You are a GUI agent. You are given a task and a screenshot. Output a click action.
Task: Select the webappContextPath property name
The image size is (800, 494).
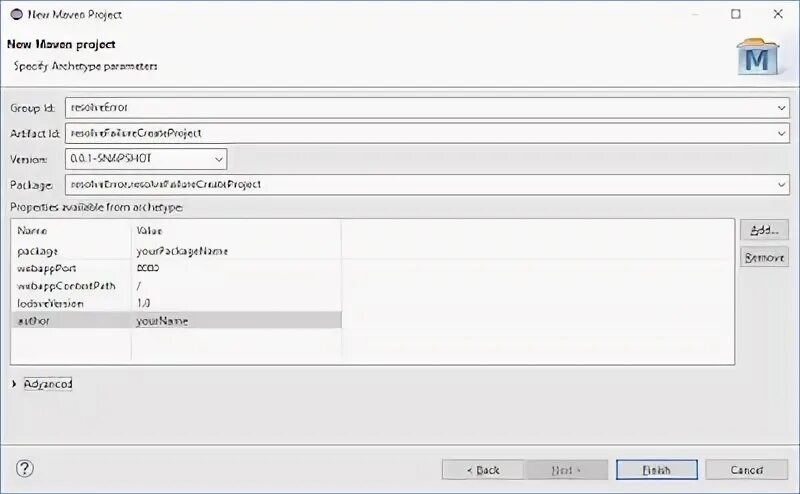(x=66, y=286)
